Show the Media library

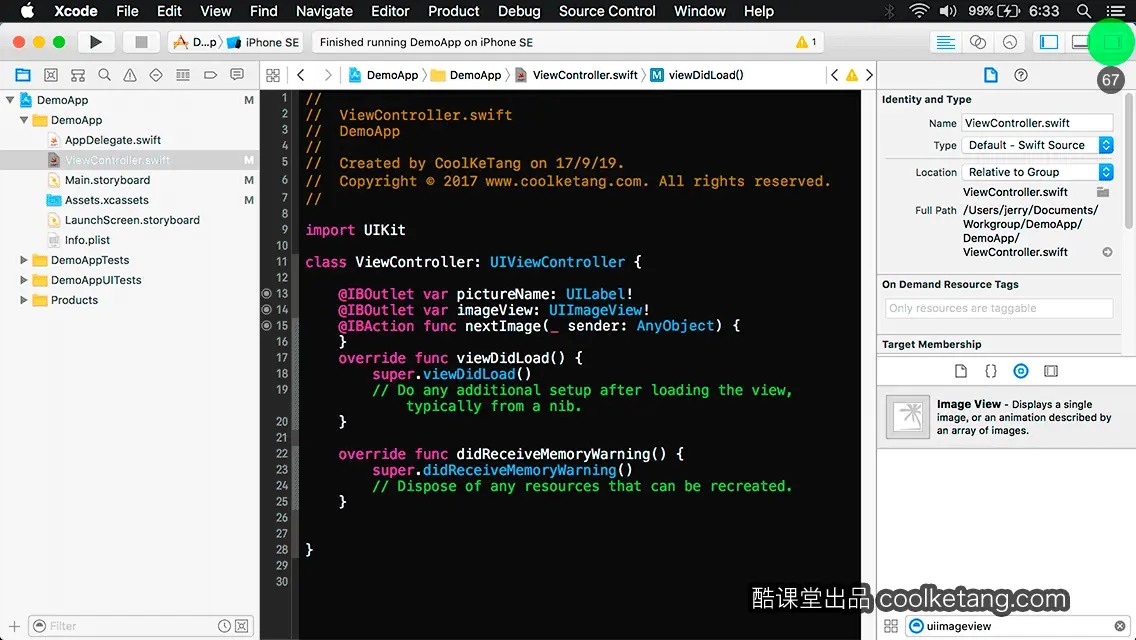point(1051,371)
